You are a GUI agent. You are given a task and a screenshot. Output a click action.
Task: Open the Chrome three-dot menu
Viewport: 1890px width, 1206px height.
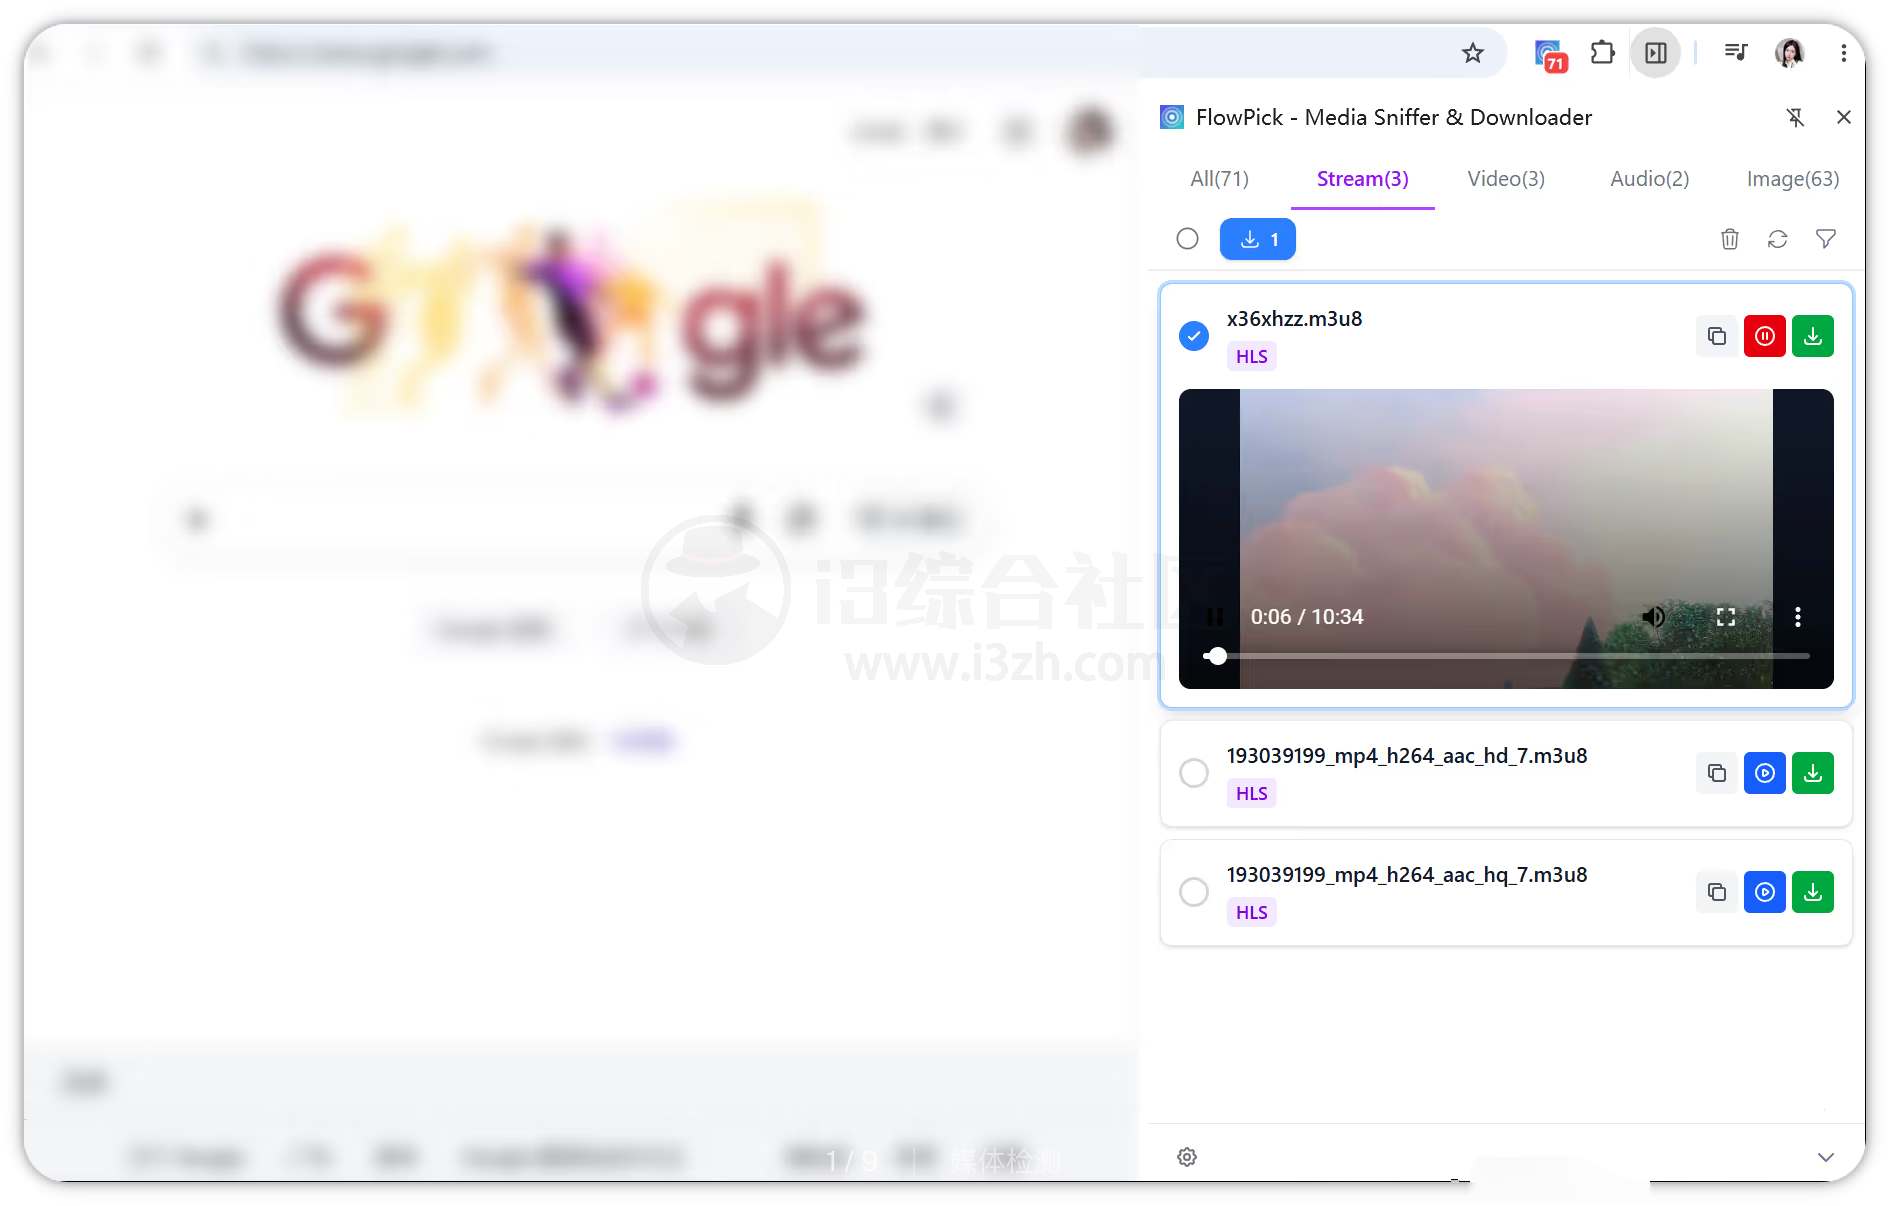click(1843, 53)
